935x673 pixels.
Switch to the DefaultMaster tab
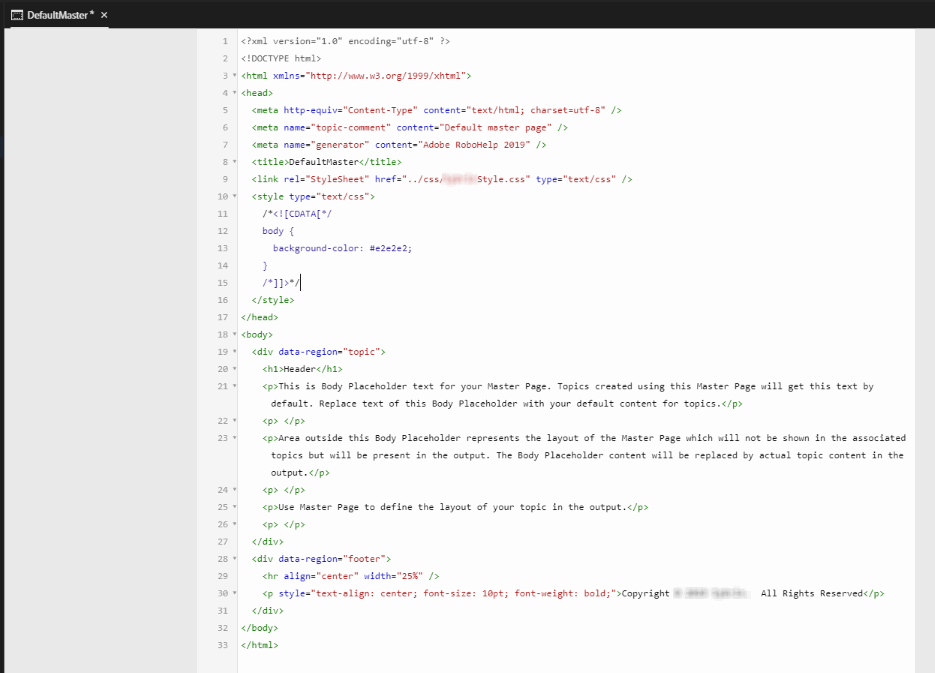point(60,15)
